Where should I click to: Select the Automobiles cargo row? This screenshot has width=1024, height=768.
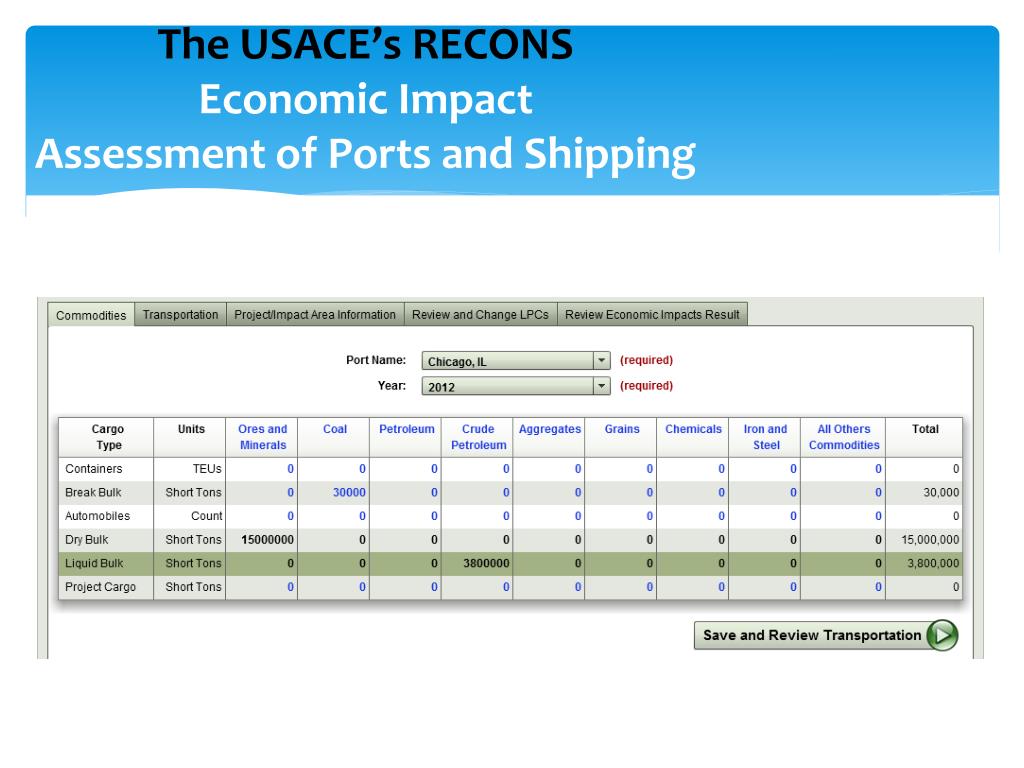coord(510,516)
